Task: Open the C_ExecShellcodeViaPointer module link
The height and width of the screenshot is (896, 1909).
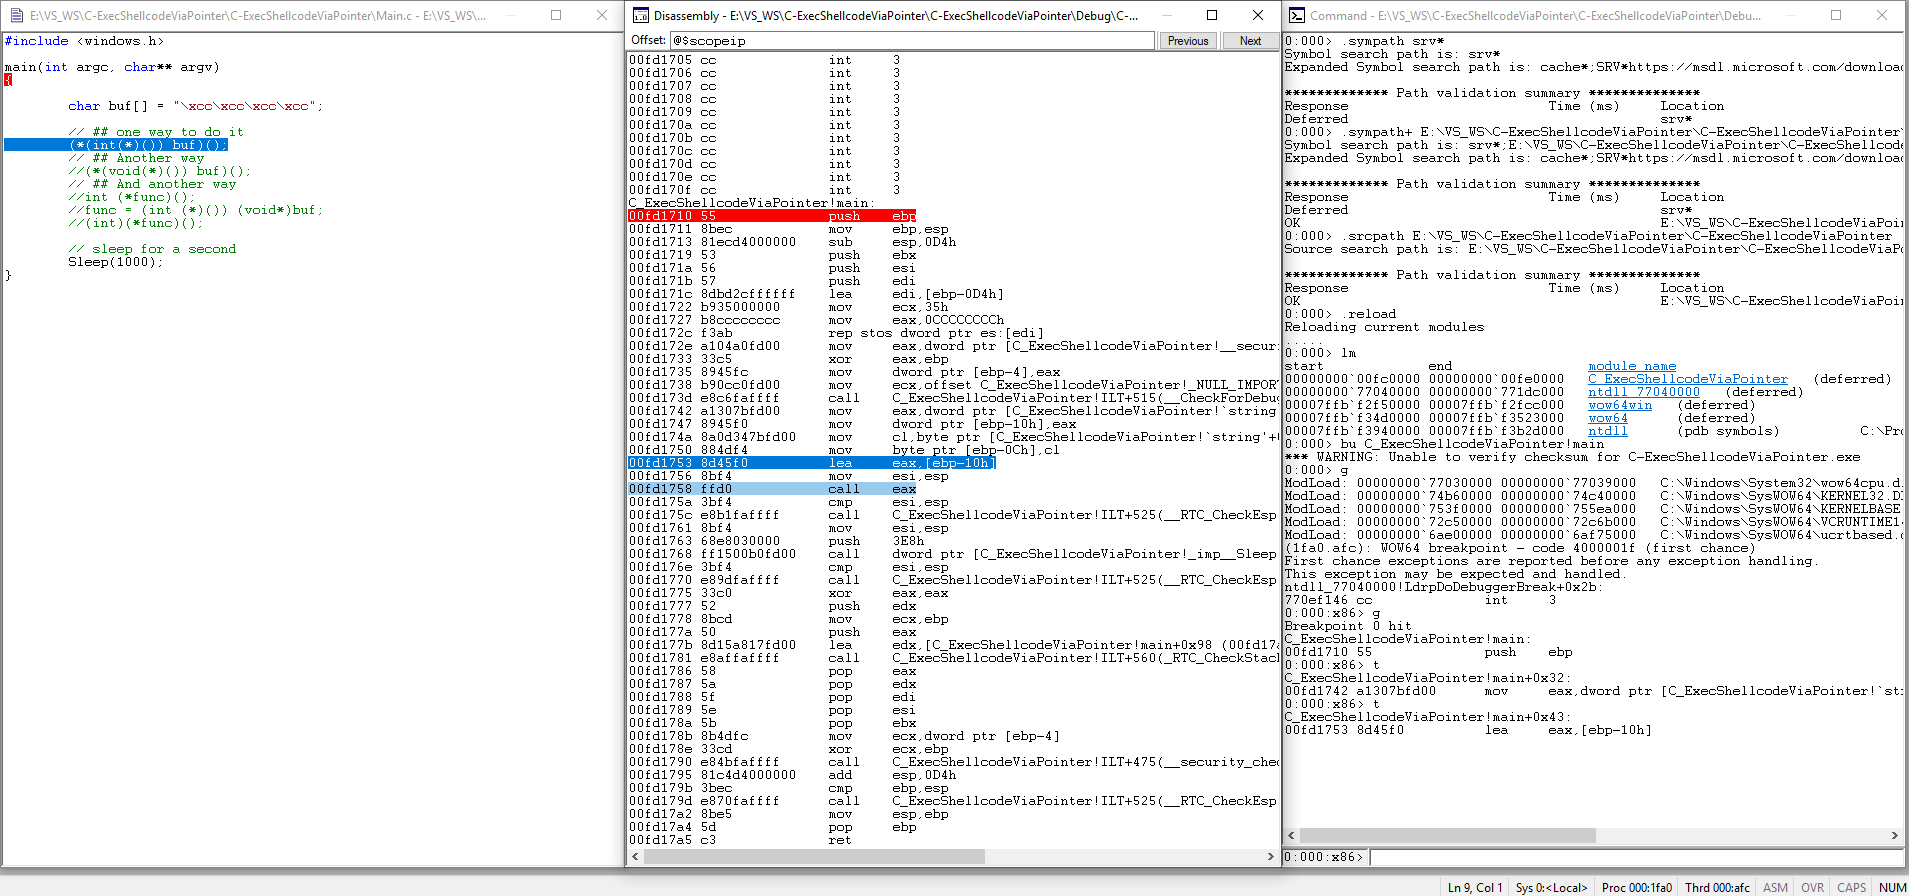Action: 1687,379
